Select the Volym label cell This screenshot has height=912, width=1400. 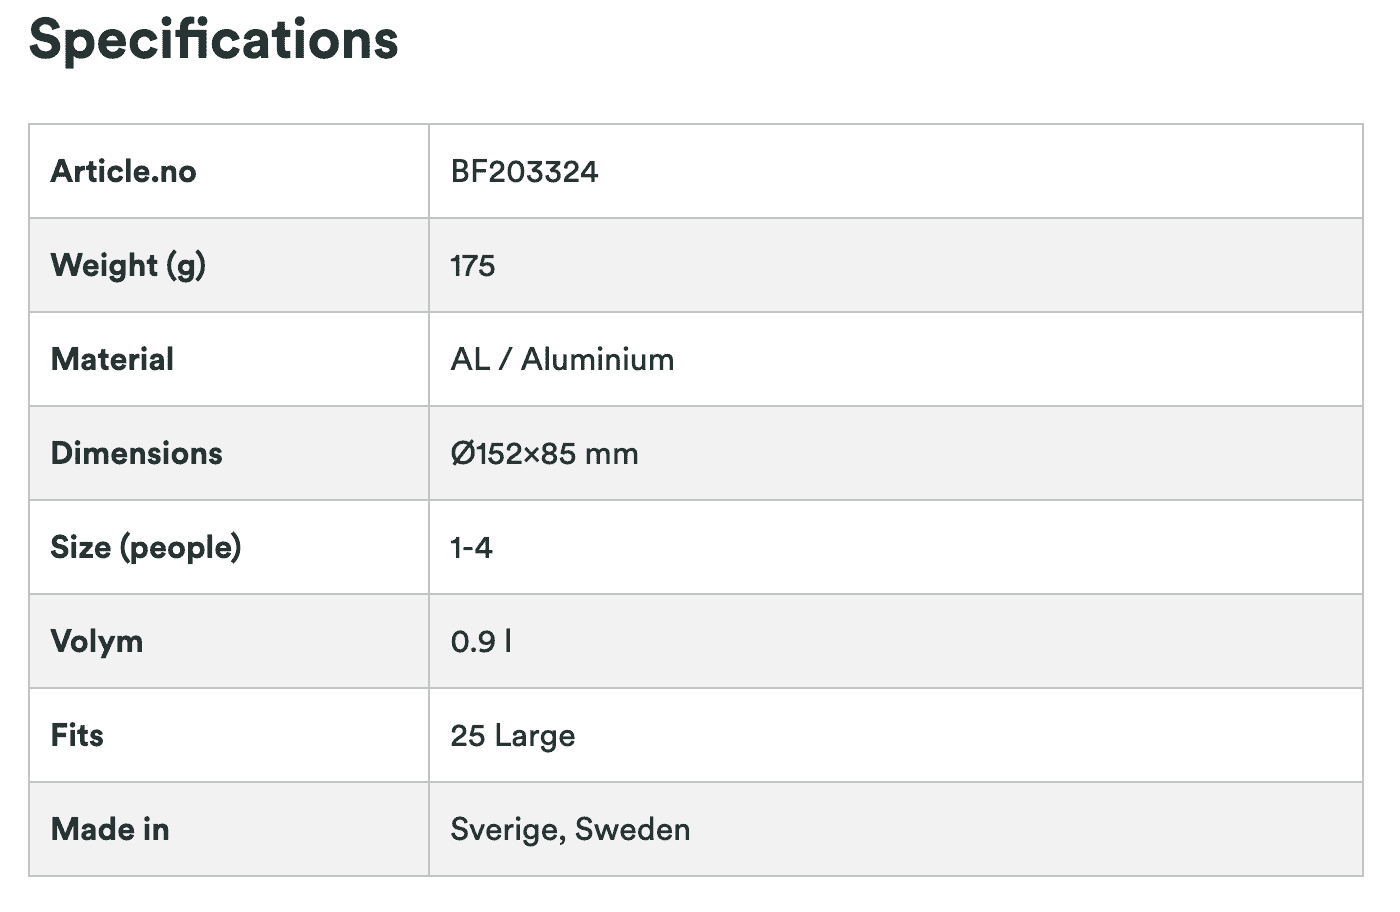[229, 641]
